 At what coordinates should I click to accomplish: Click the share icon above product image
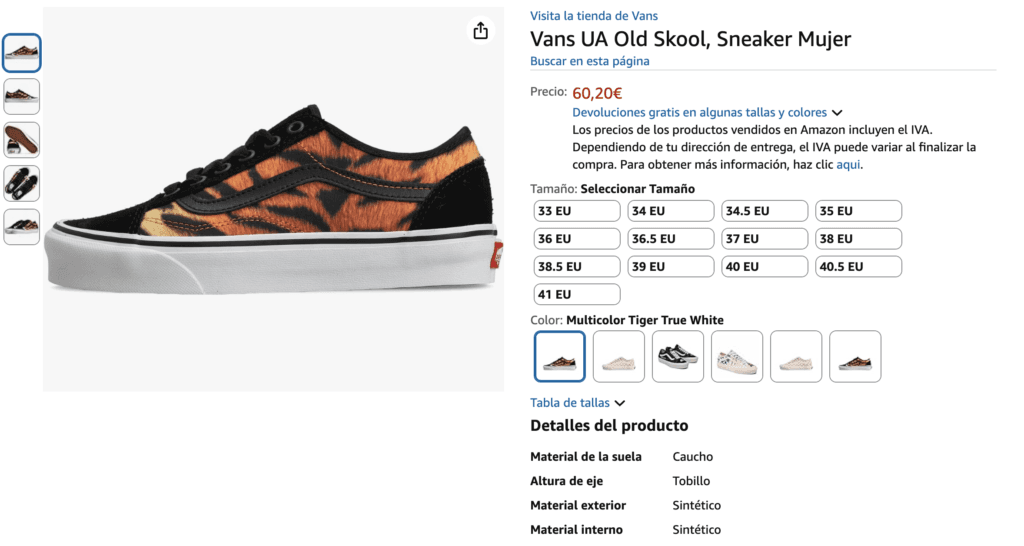pyautogui.click(x=480, y=31)
